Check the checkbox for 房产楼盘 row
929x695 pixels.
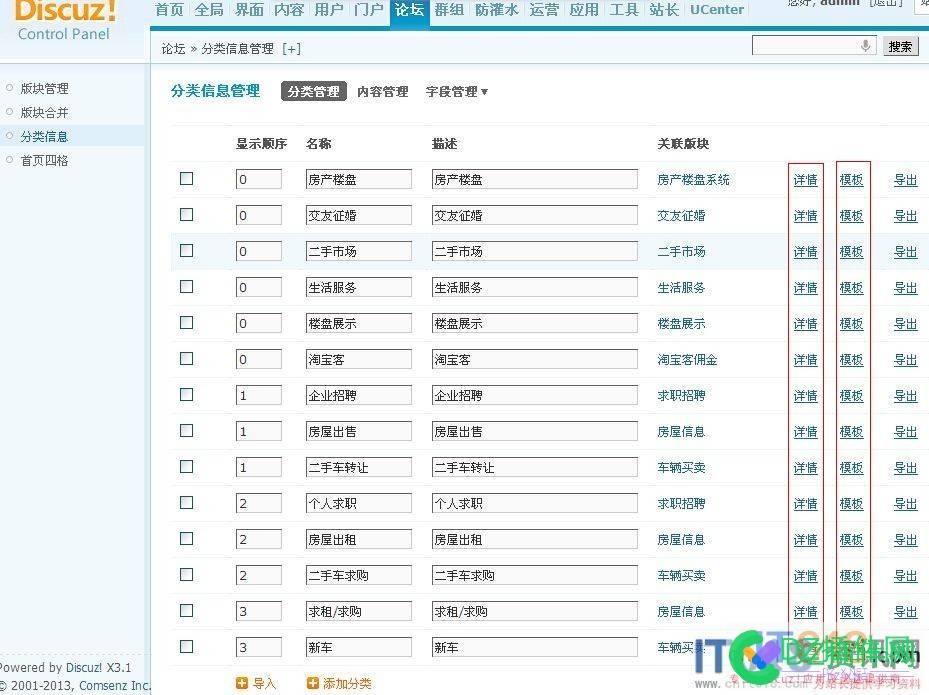click(187, 178)
